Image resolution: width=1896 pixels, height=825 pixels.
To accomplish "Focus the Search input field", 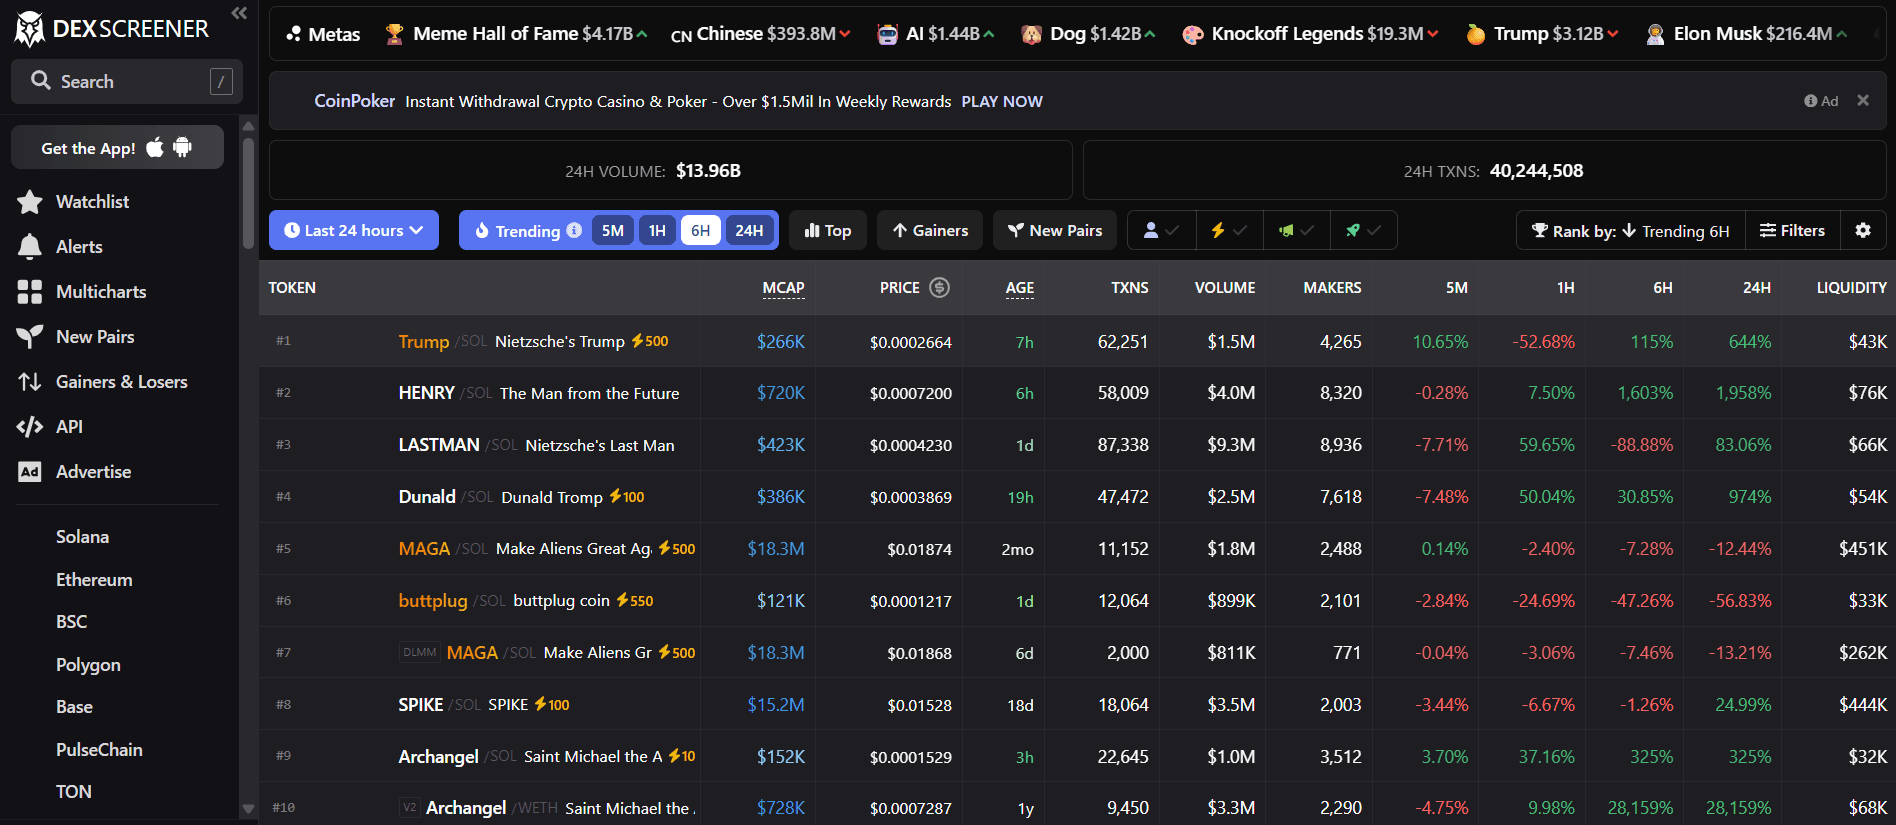I will click(127, 82).
